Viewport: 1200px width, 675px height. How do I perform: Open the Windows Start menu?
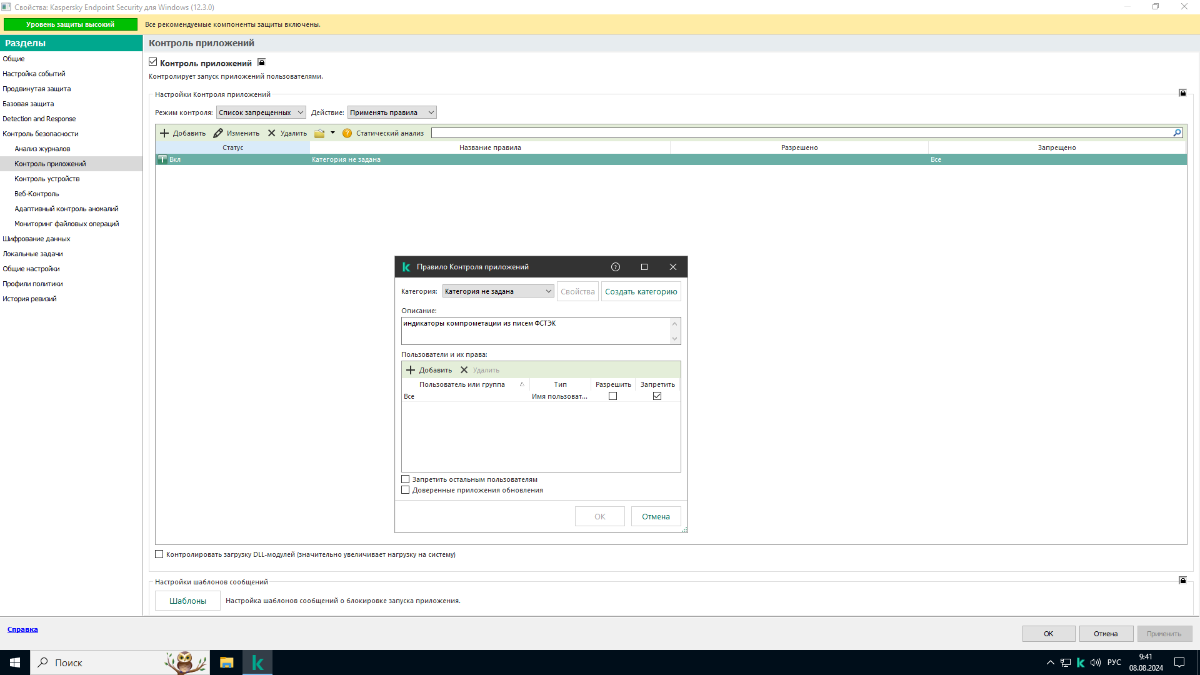click(14, 662)
